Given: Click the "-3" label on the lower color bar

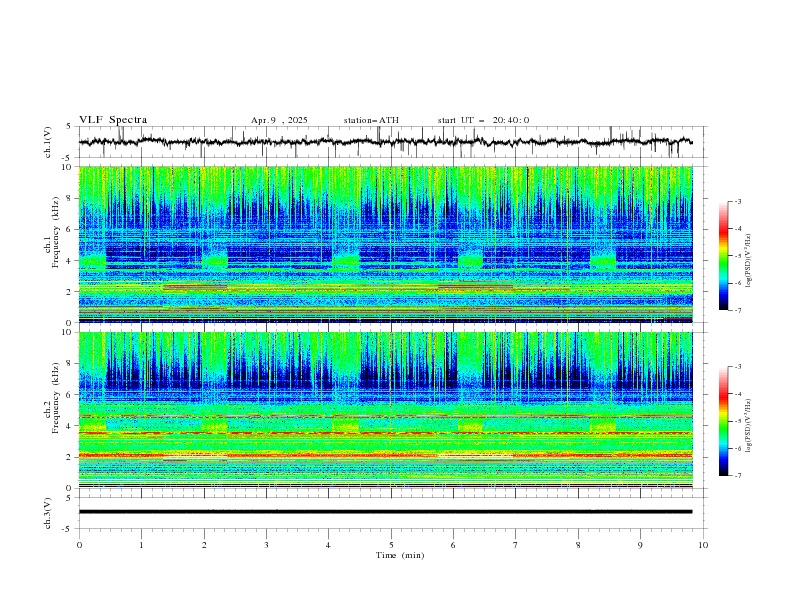Looking at the screenshot, I should (x=737, y=367).
